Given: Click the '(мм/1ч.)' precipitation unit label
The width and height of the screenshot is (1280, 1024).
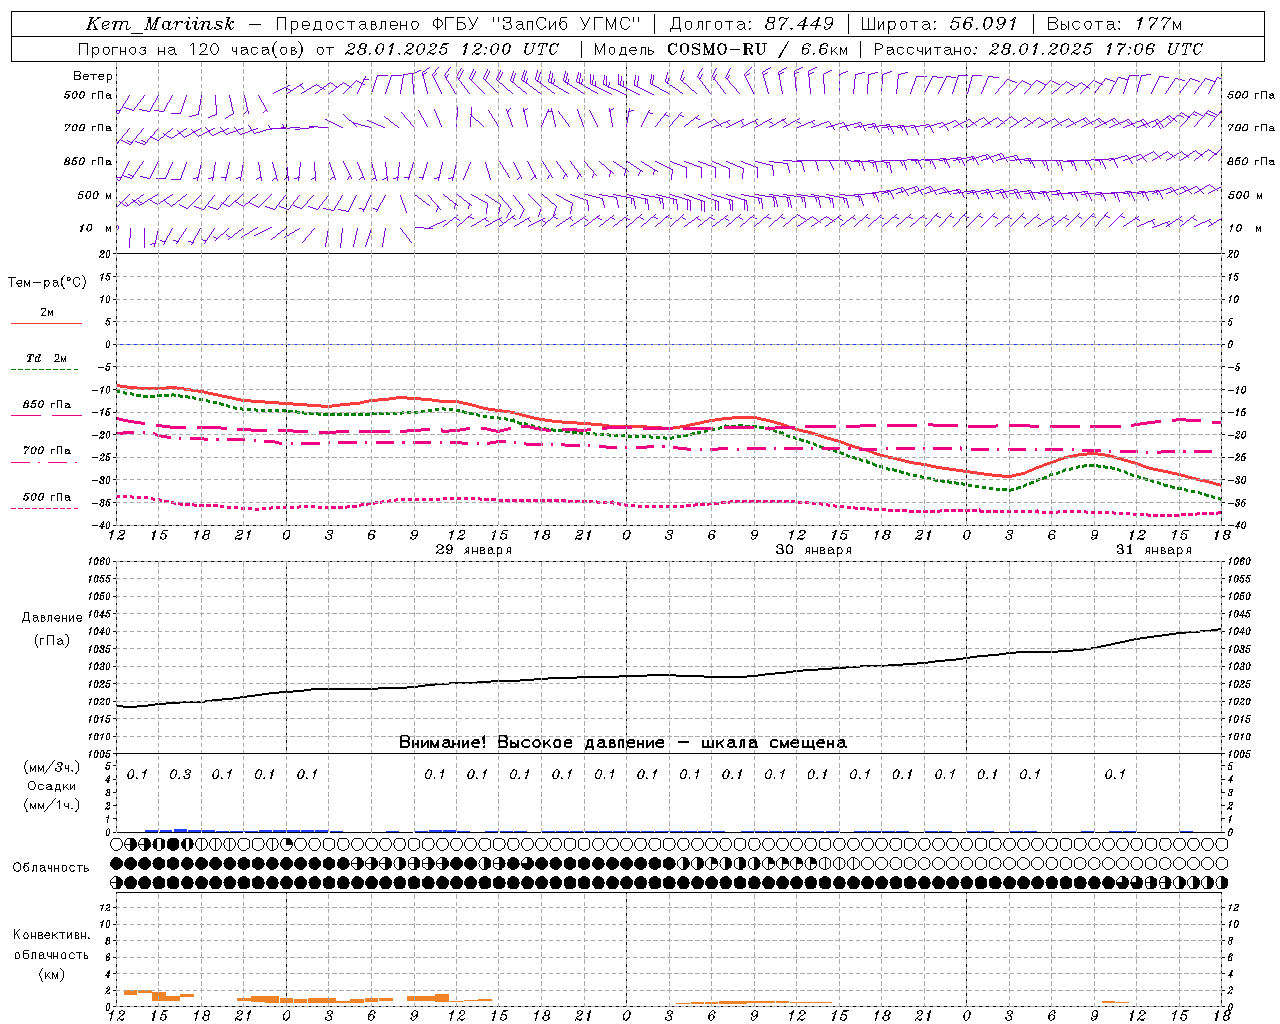Looking at the screenshot, I should point(52,805).
